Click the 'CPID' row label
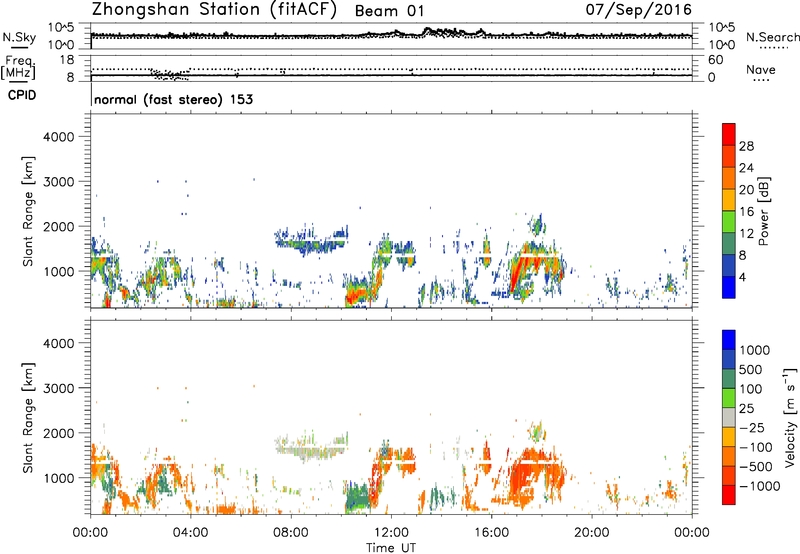The height and width of the screenshot is (554, 800). coord(22,95)
